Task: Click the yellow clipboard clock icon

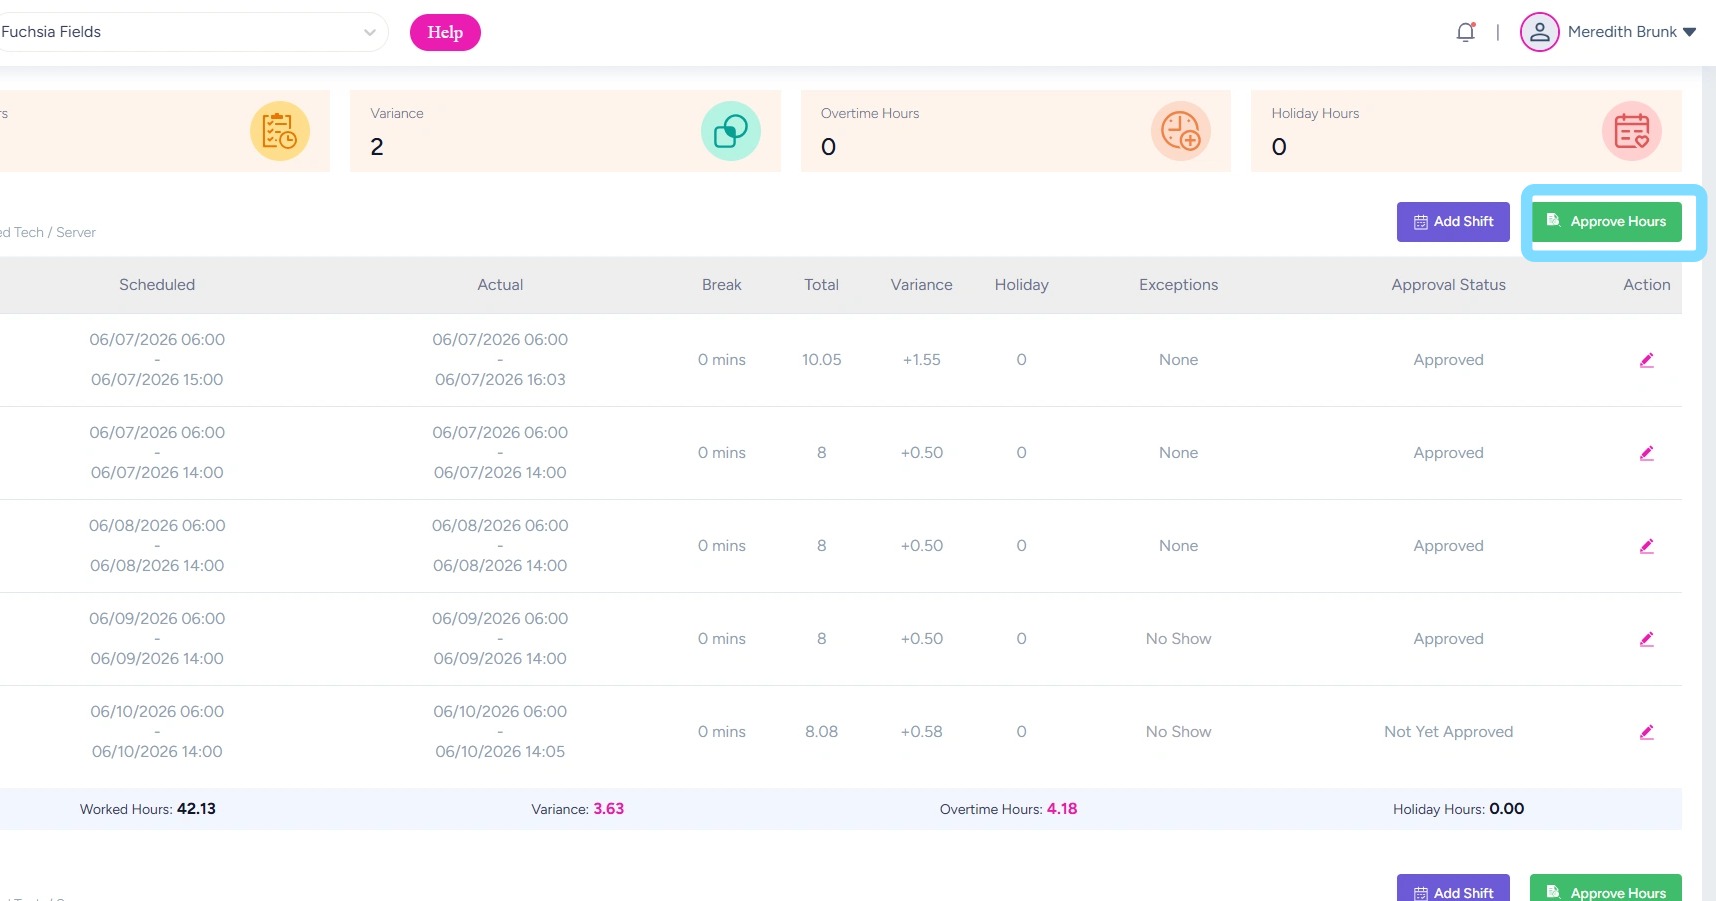Action: [x=279, y=131]
